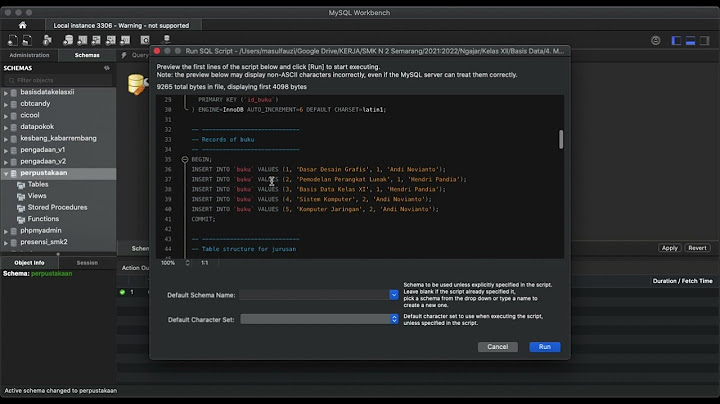The width and height of the screenshot is (720, 404).
Task: Expand the pengadaan_v1 schema
Action: 6,150
